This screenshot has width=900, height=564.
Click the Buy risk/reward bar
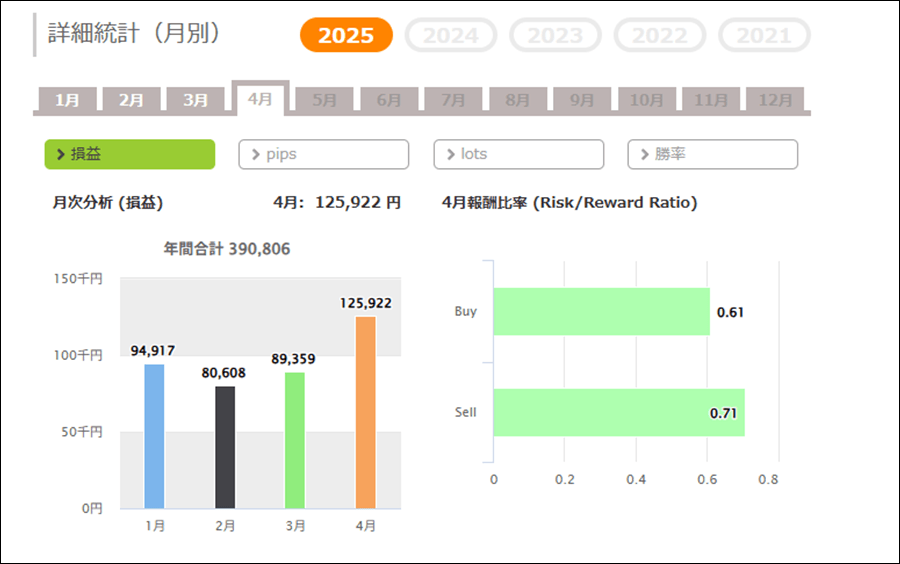tap(601, 312)
